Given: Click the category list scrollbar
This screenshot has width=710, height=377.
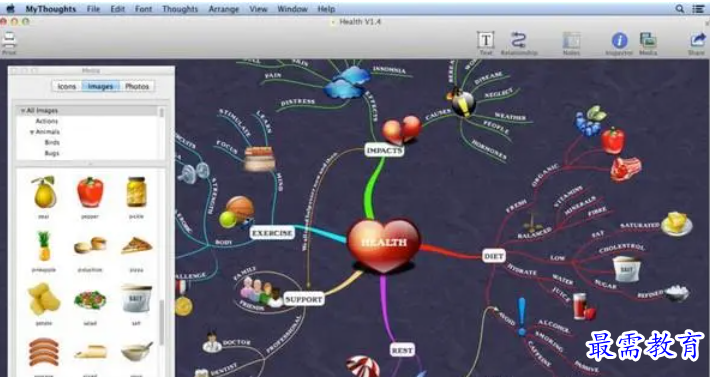Looking at the screenshot, I should [x=161, y=112].
